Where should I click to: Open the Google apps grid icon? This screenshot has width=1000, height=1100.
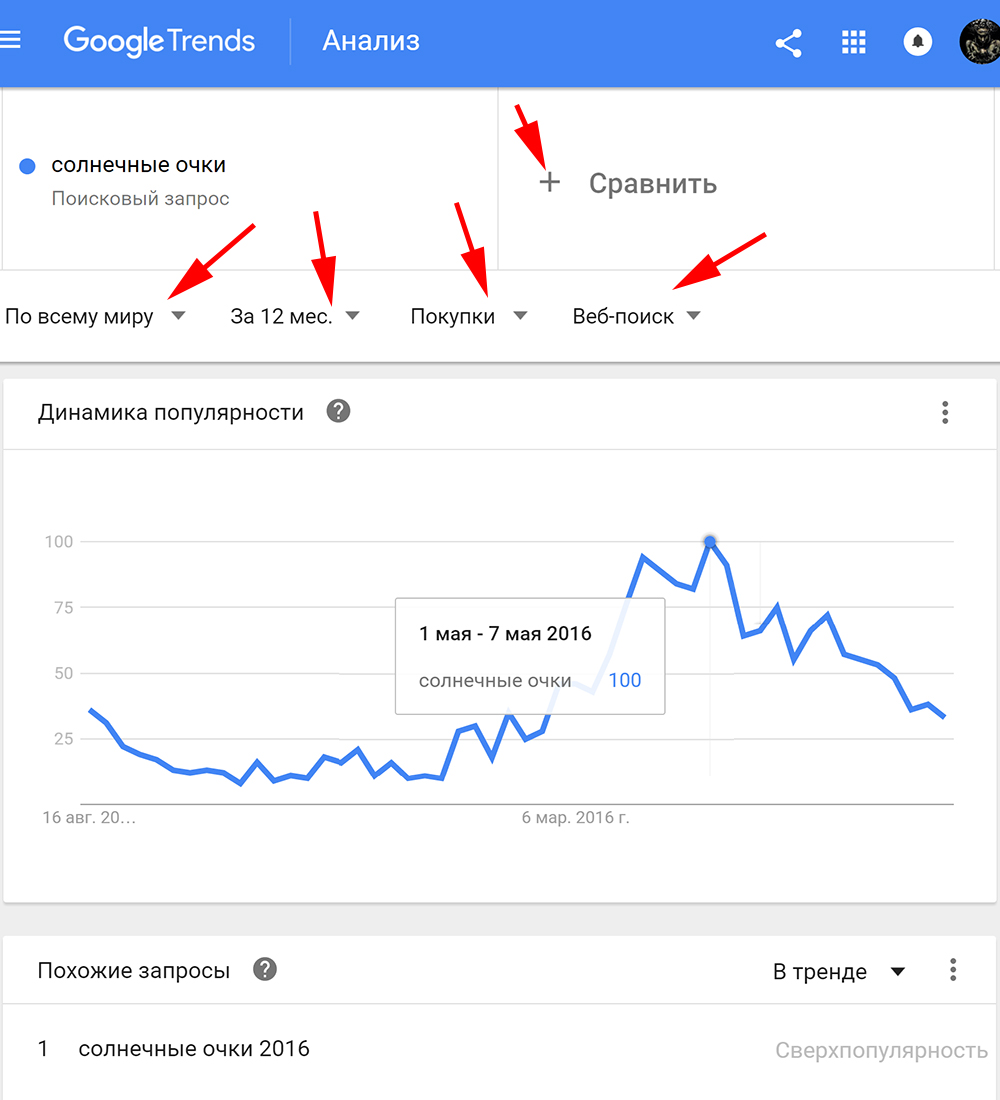tap(853, 42)
